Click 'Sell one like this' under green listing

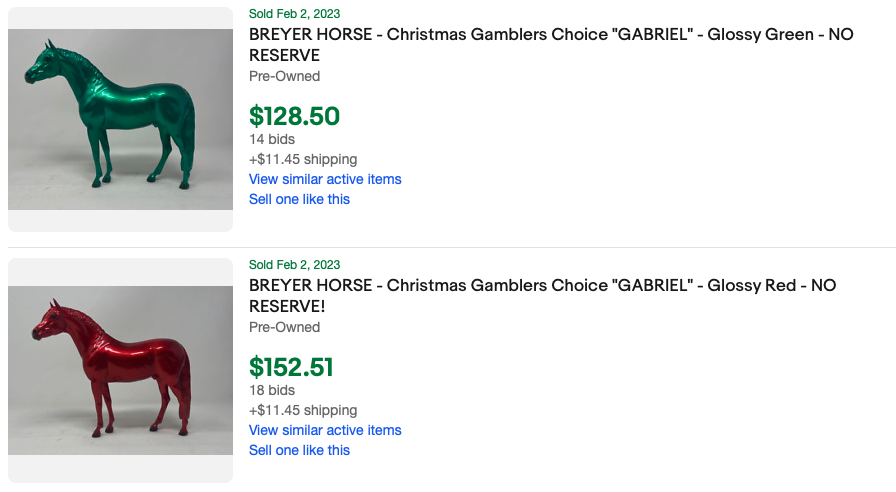tap(299, 199)
